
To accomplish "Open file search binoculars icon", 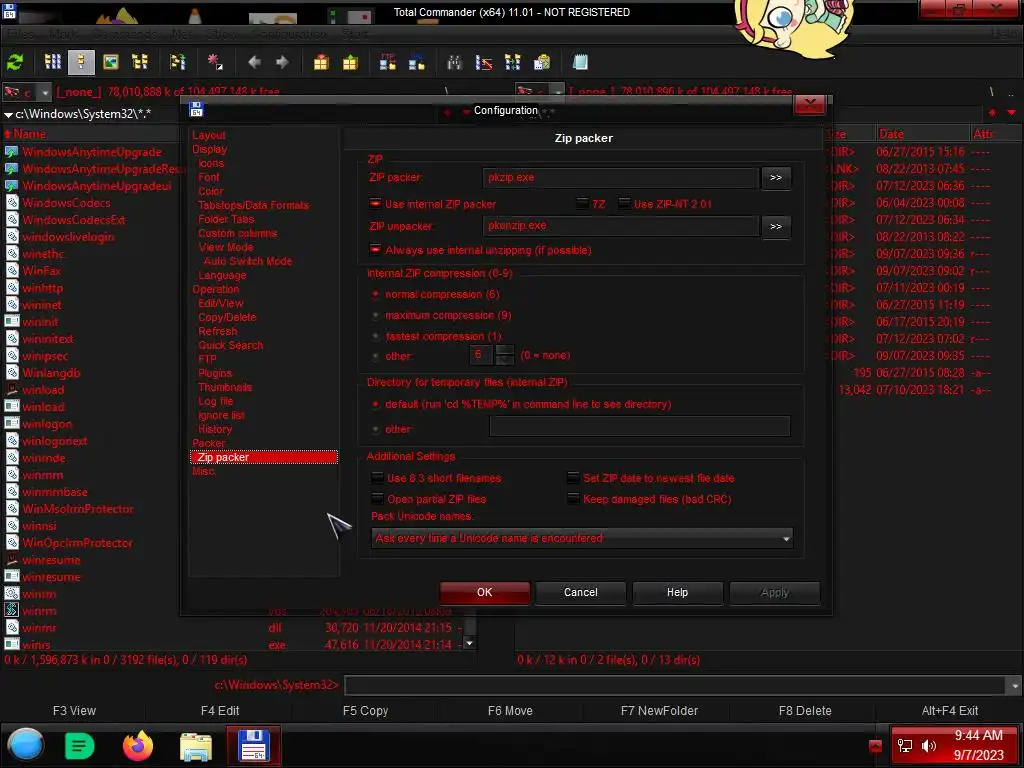I will pos(455,63).
